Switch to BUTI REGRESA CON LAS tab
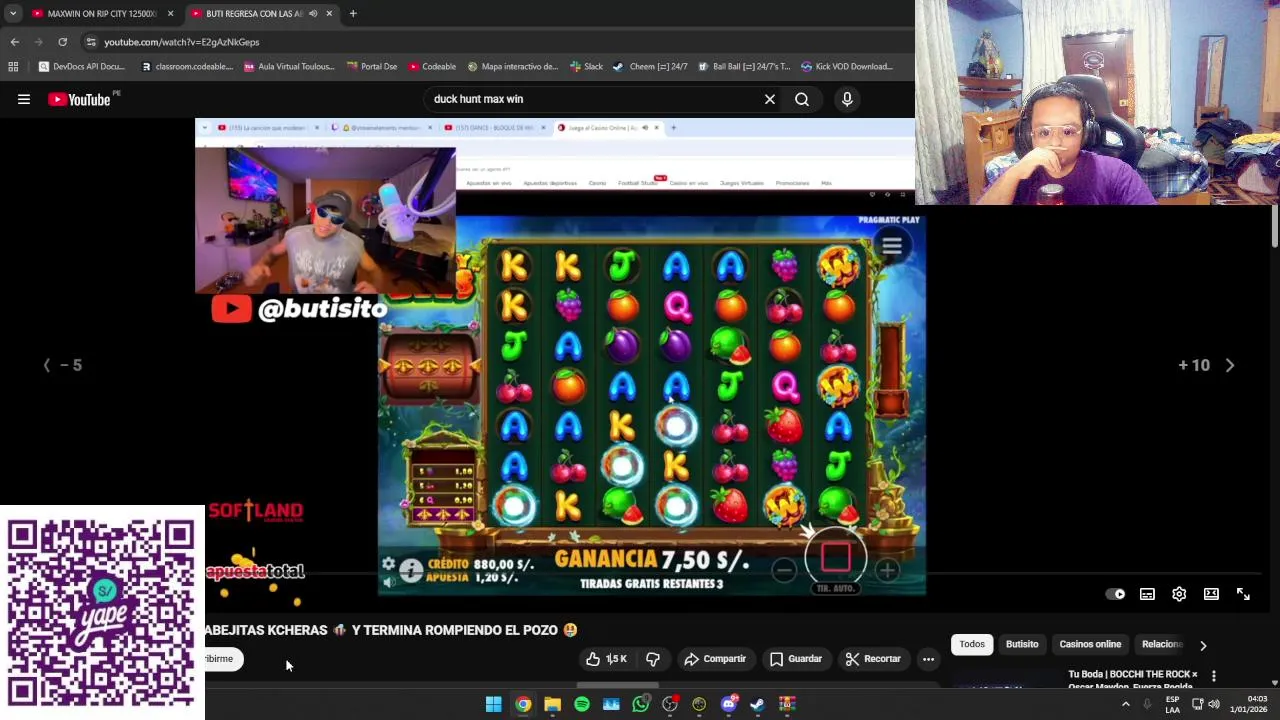 pyautogui.click(x=262, y=14)
